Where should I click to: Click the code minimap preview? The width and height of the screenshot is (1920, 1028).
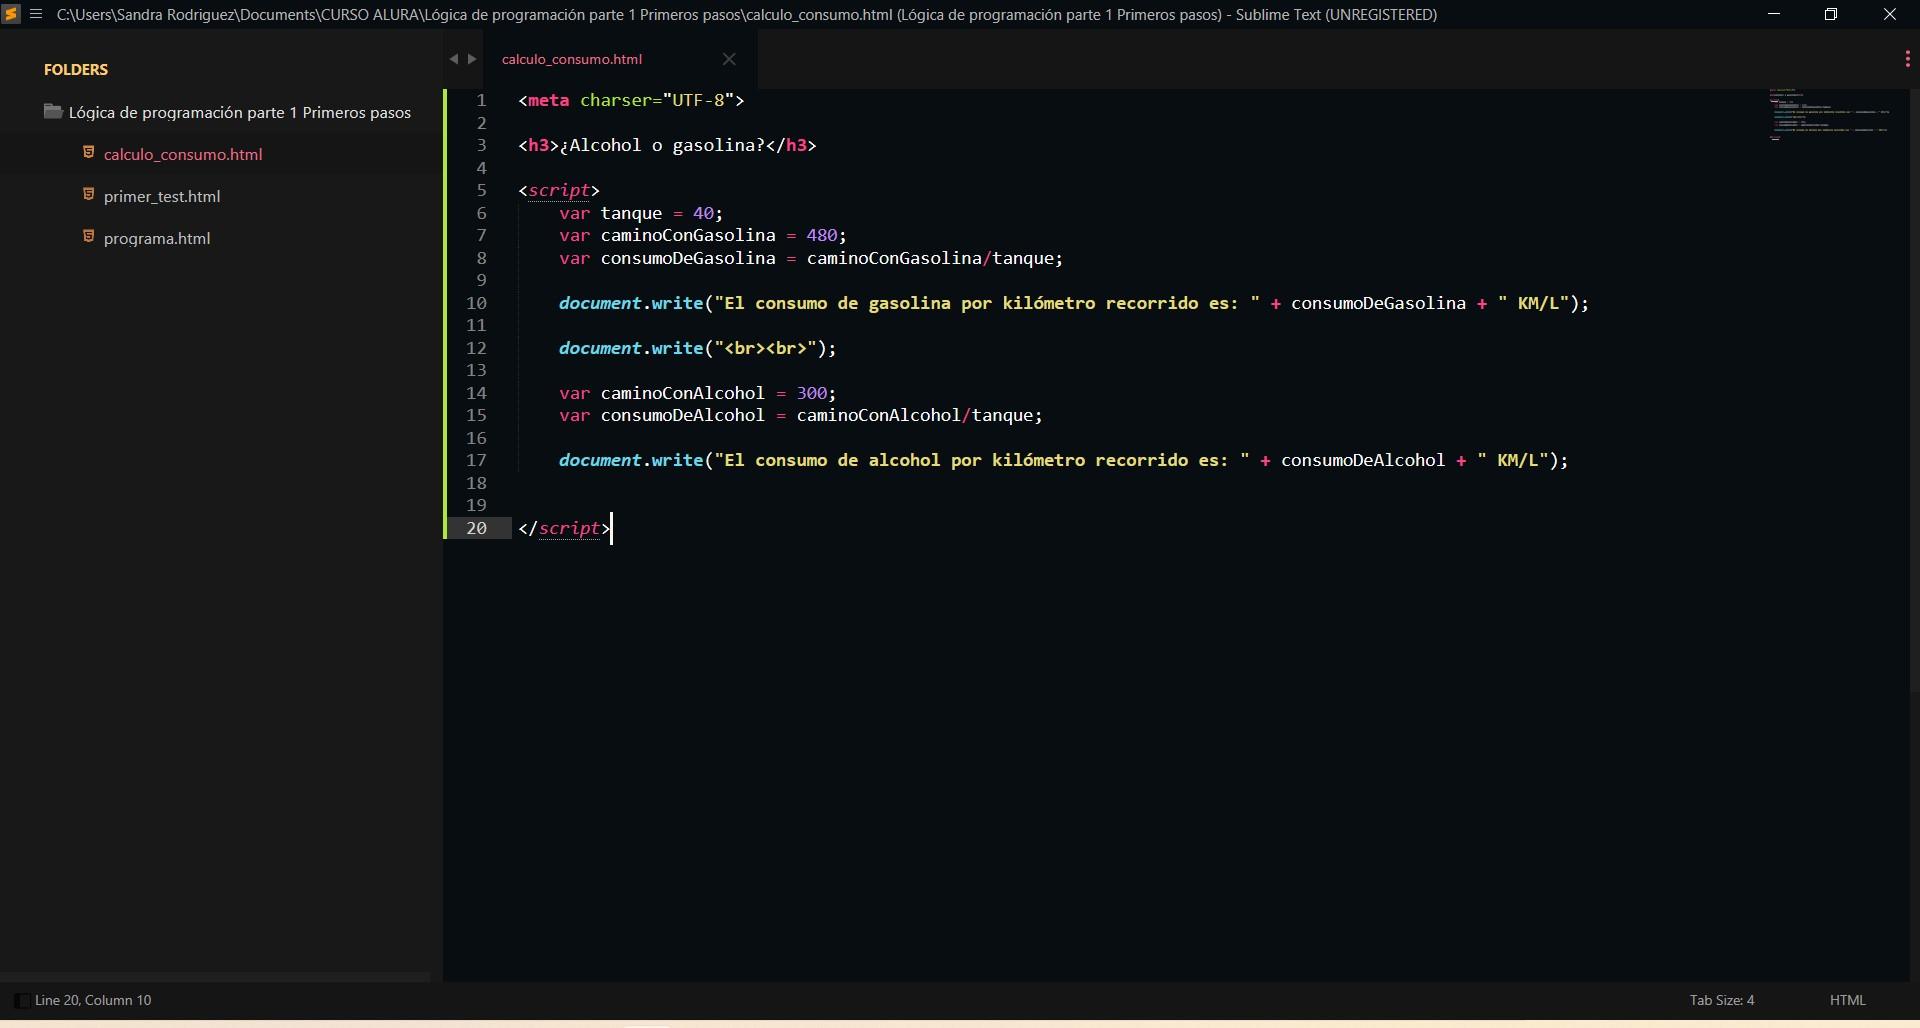tap(1830, 114)
